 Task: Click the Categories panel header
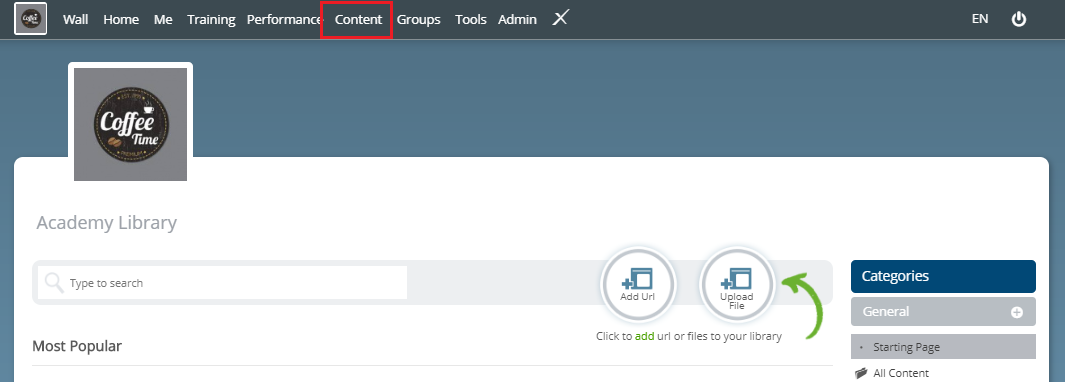pyautogui.click(x=943, y=276)
